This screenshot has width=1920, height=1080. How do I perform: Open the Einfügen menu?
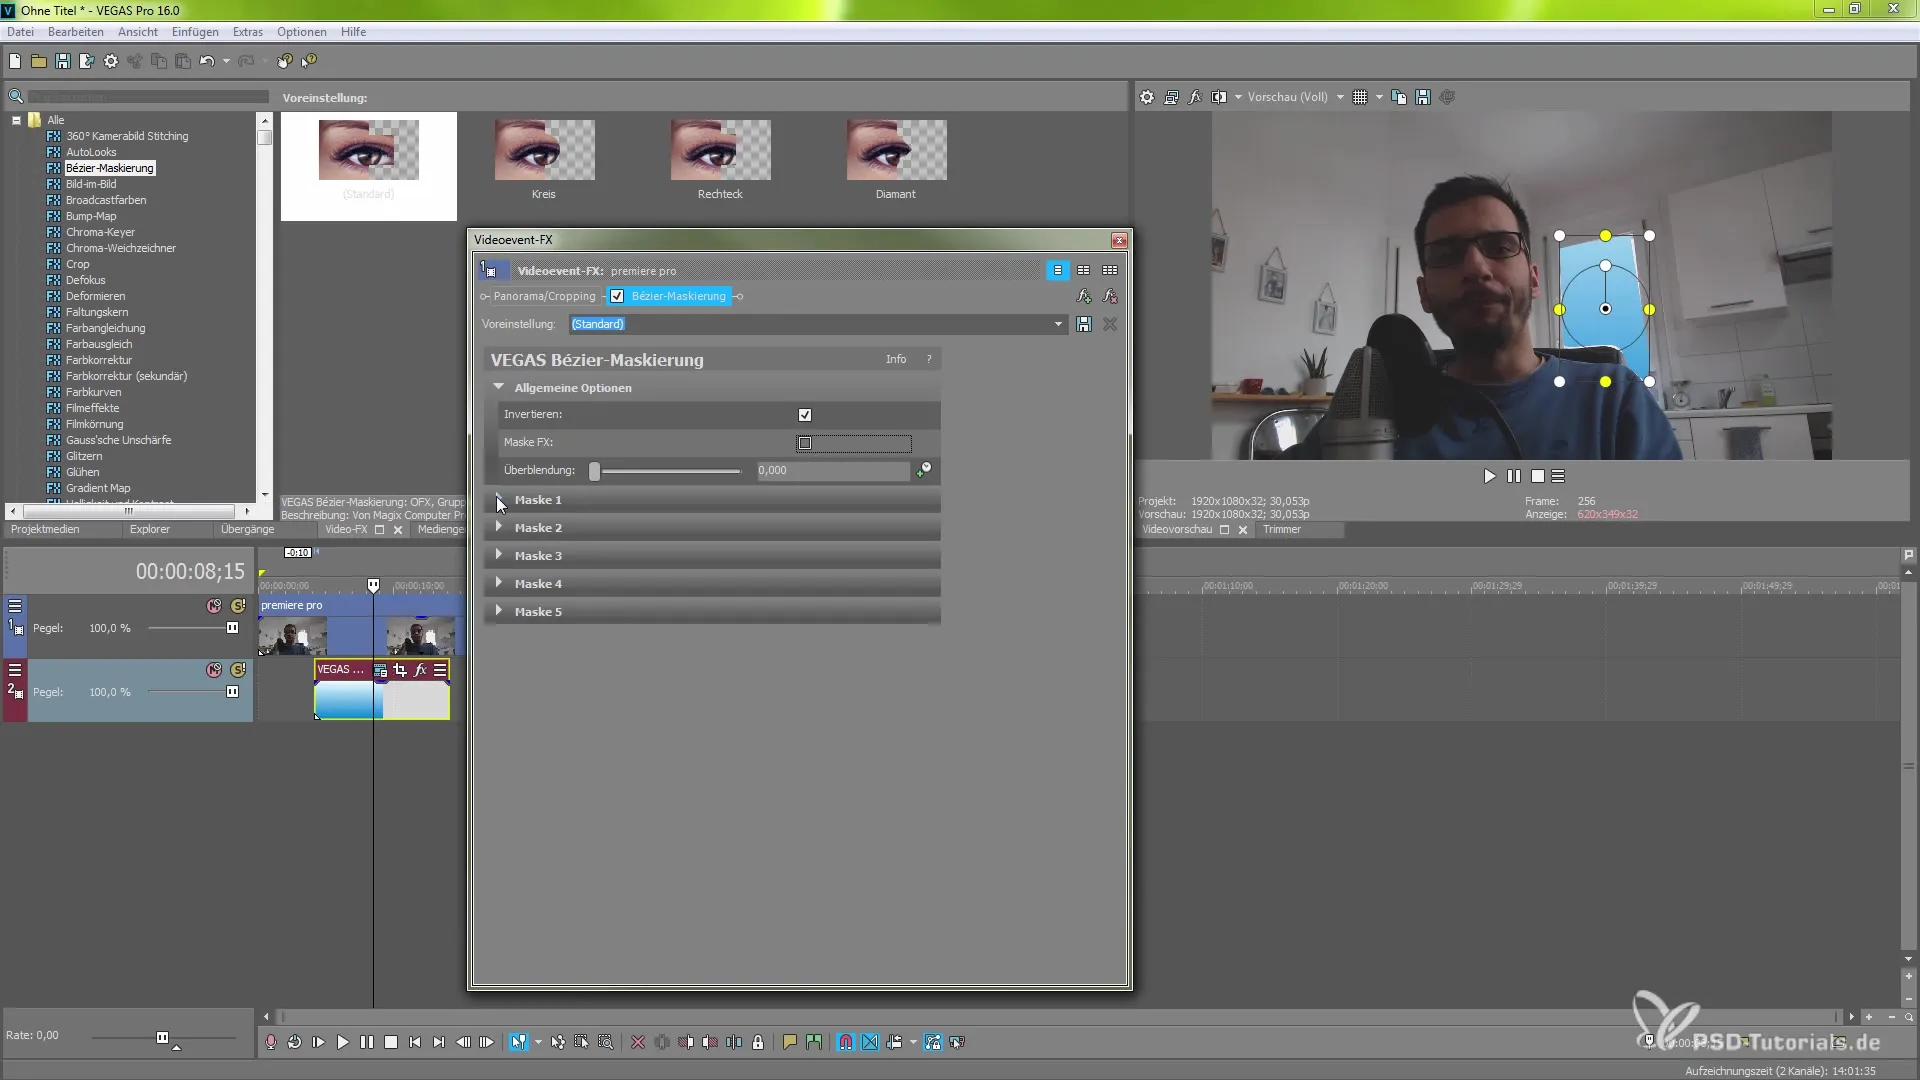tap(195, 32)
